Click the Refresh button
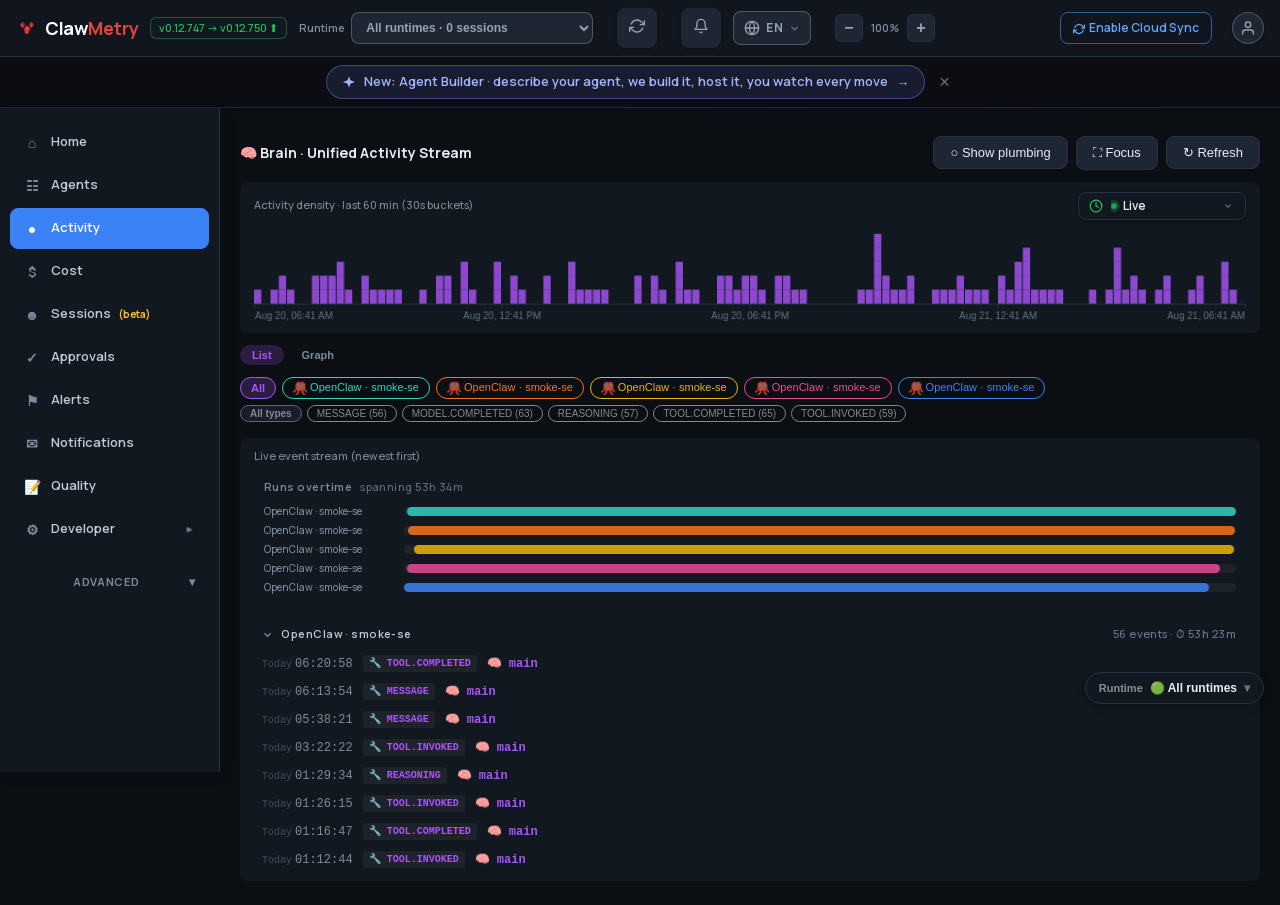 1213,153
